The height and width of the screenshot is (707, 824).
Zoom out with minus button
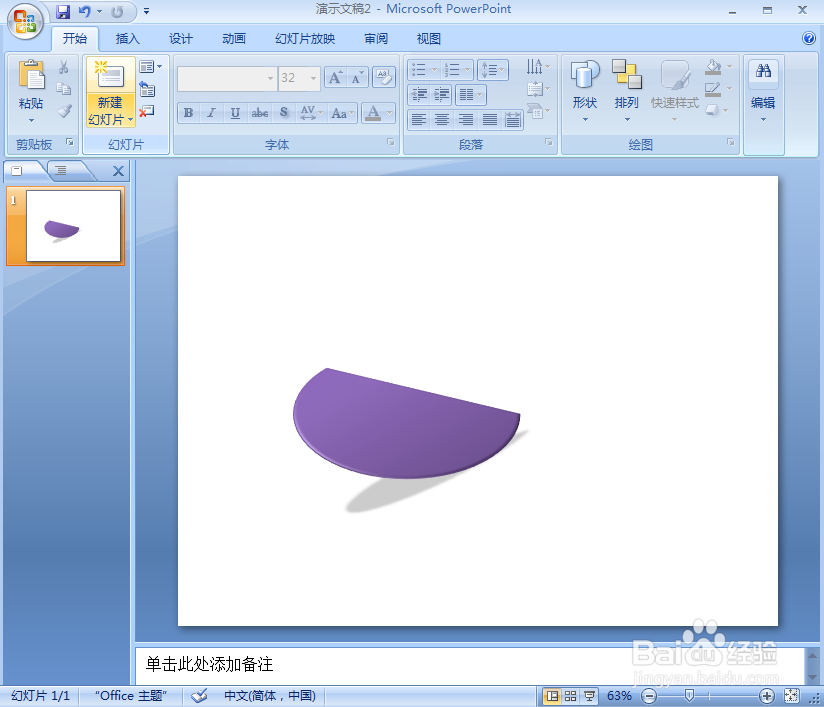tap(650, 696)
